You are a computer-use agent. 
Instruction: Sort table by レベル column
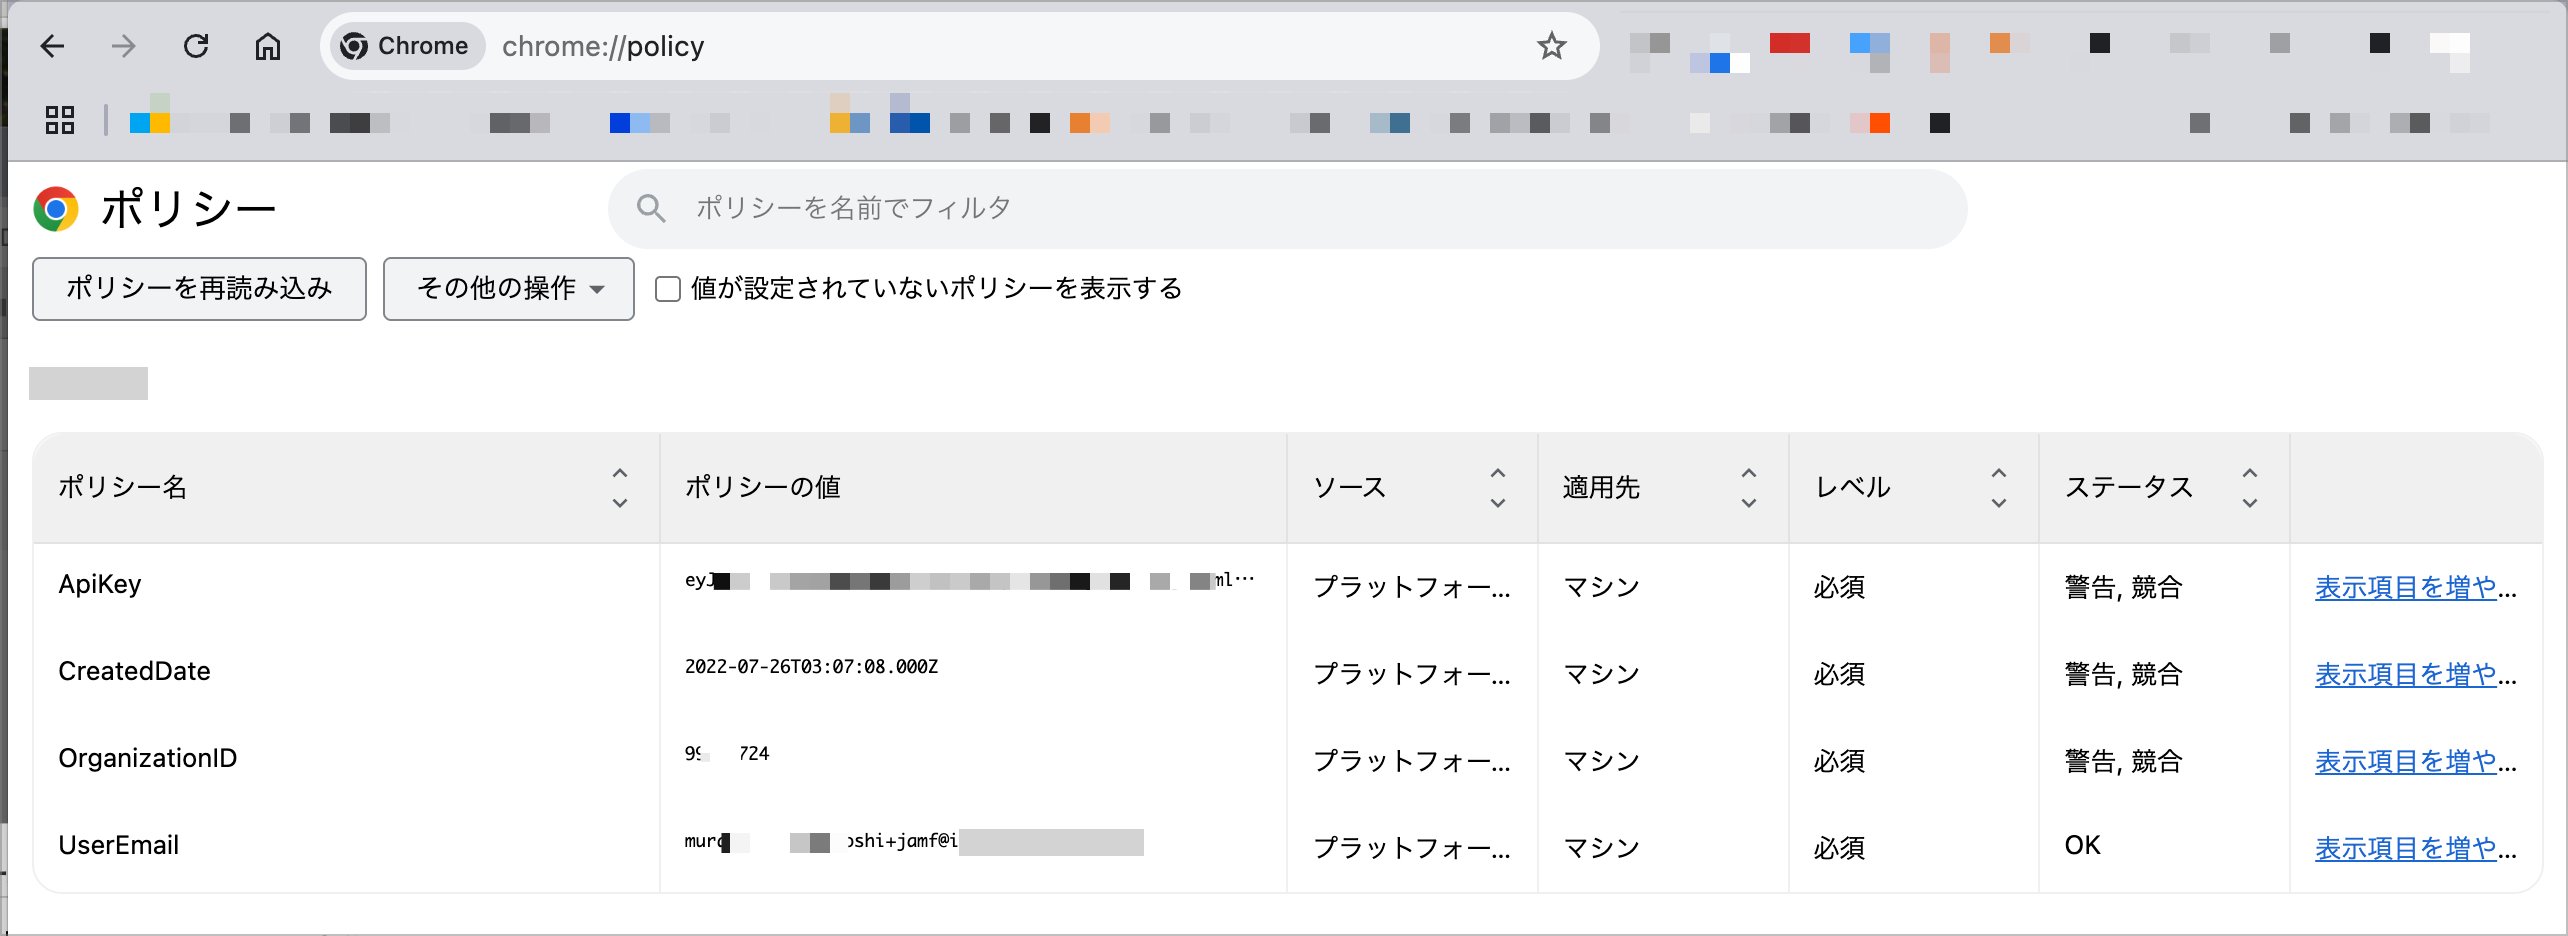coord(1999,487)
